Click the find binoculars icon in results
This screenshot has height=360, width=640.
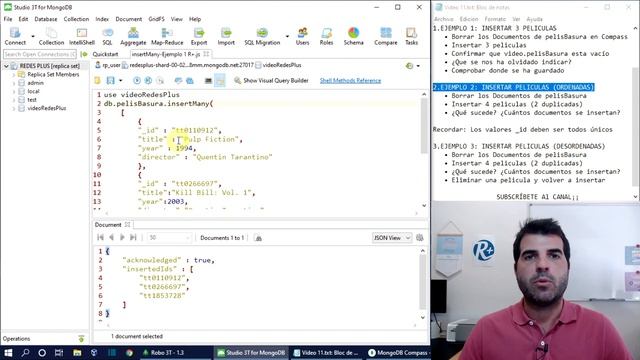(x=258, y=238)
